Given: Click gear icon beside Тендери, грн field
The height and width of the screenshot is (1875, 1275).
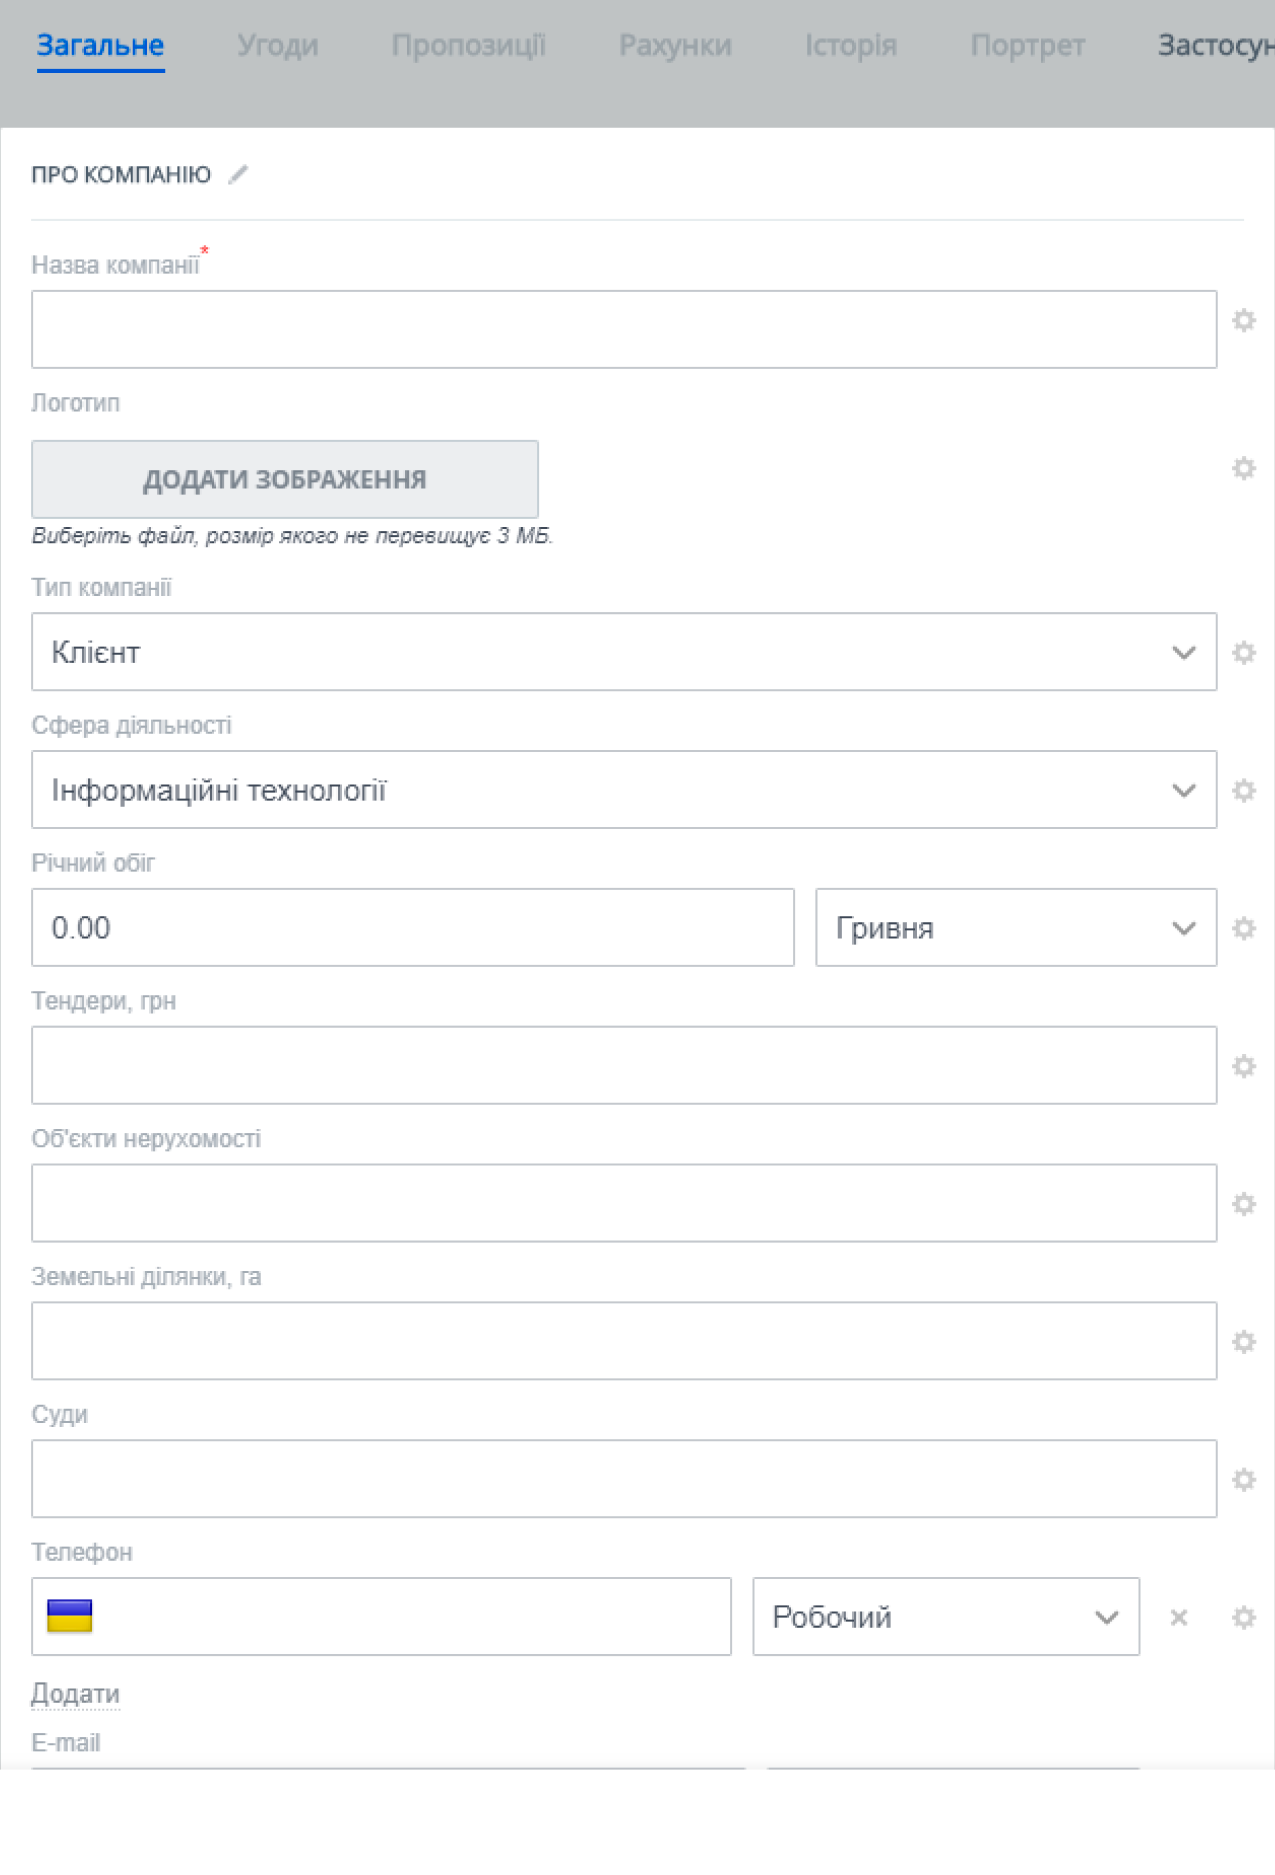Looking at the screenshot, I should point(1243,1066).
